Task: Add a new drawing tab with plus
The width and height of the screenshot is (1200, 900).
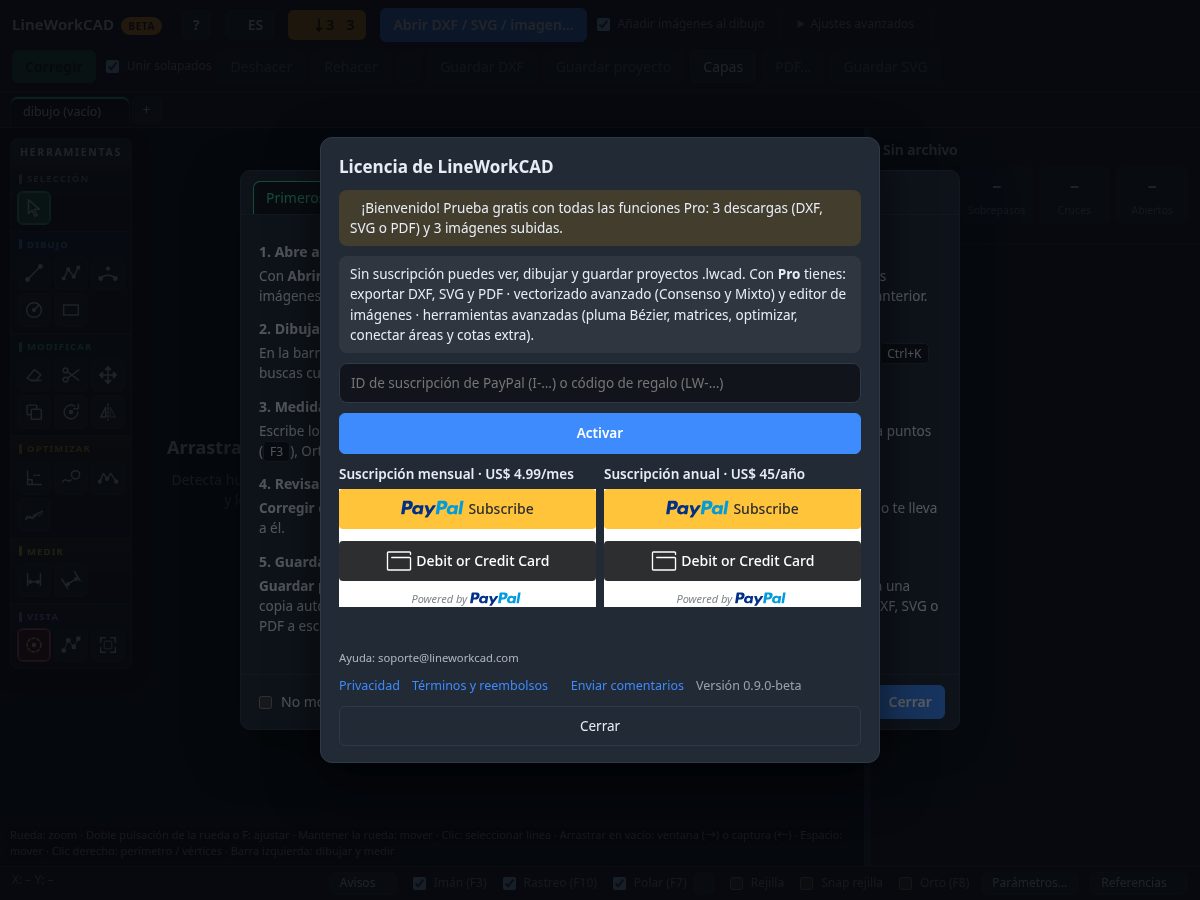Action: (146, 110)
